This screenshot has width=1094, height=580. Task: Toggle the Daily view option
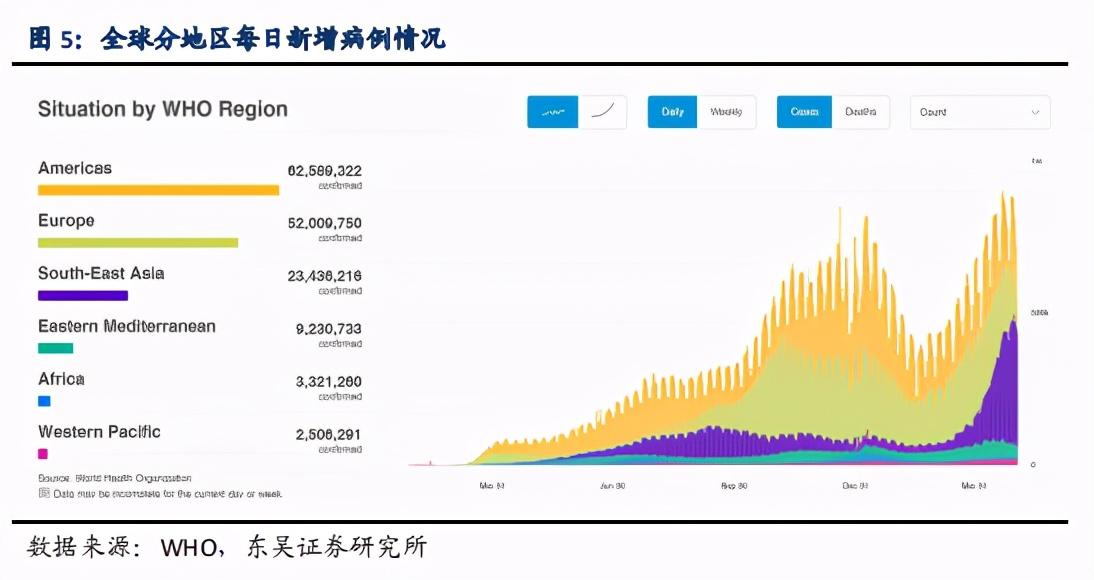672,113
